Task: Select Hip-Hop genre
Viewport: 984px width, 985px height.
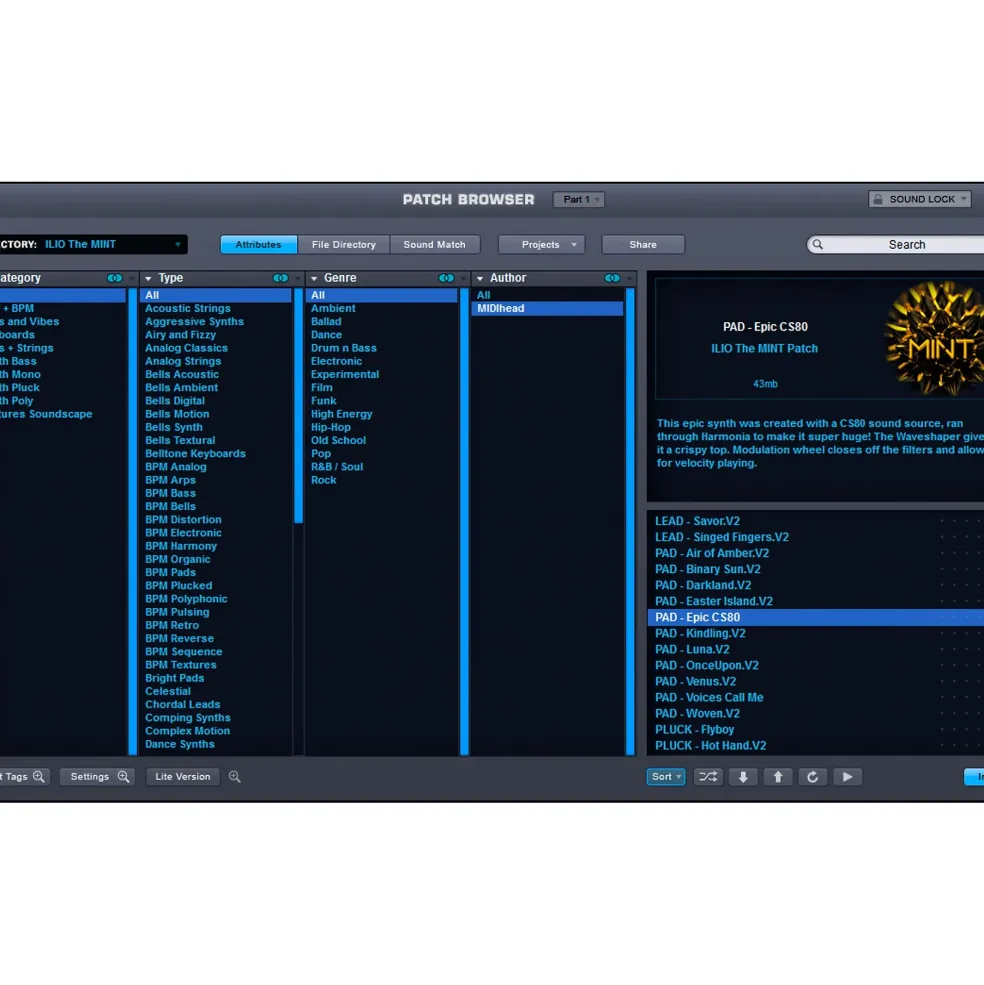Action: click(331, 427)
